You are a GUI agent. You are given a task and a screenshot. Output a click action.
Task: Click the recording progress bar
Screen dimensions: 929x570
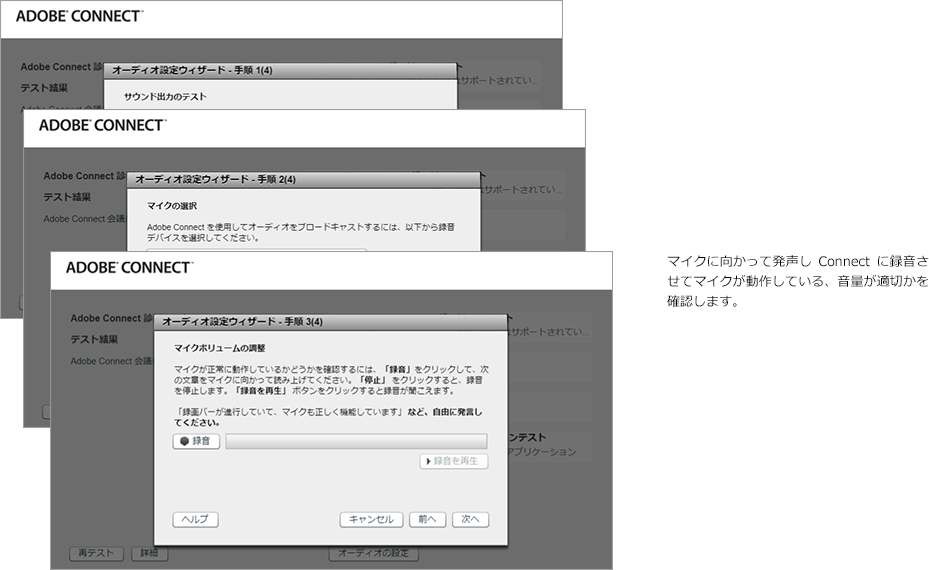click(x=356, y=441)
